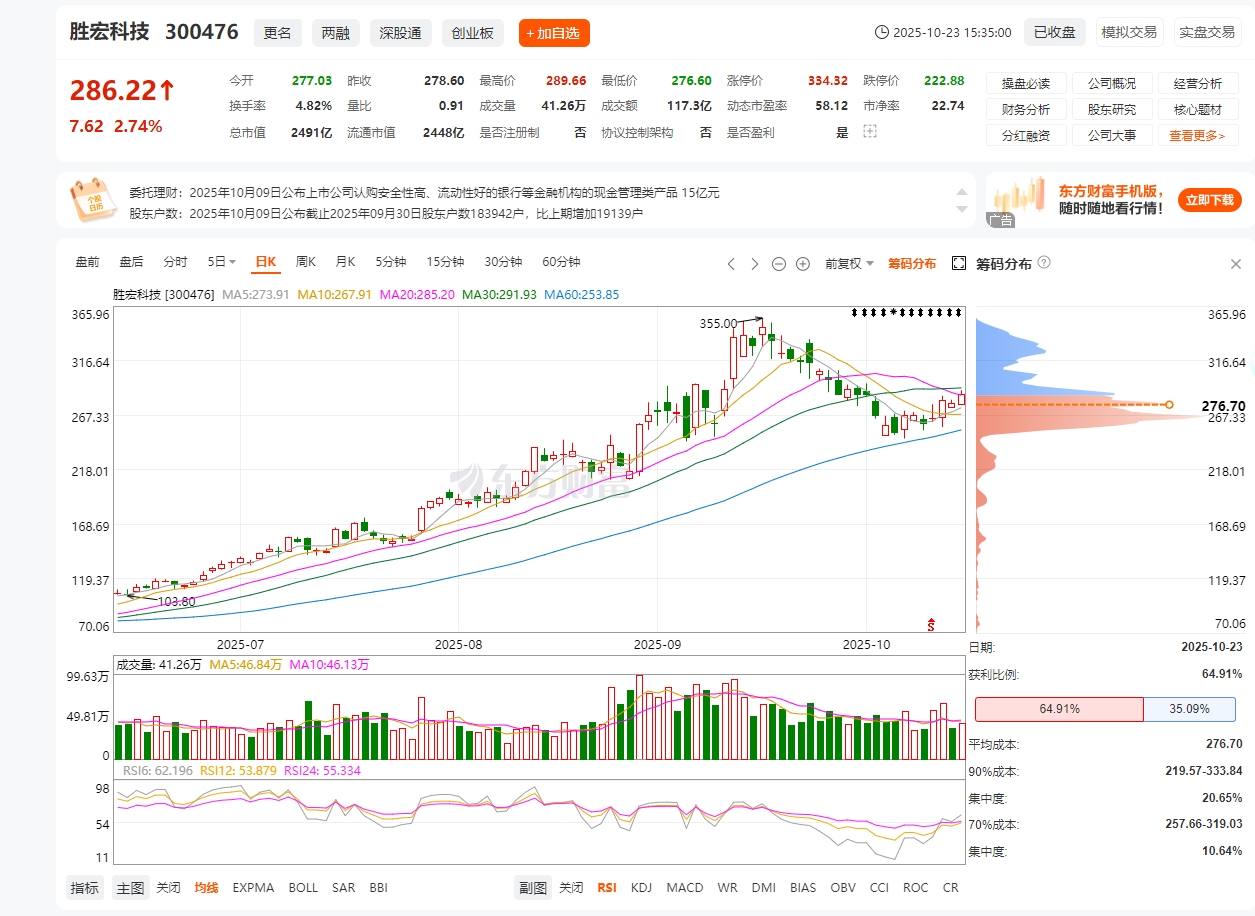
Task: Switch to the 周K tab
Action: coord(305,262)
